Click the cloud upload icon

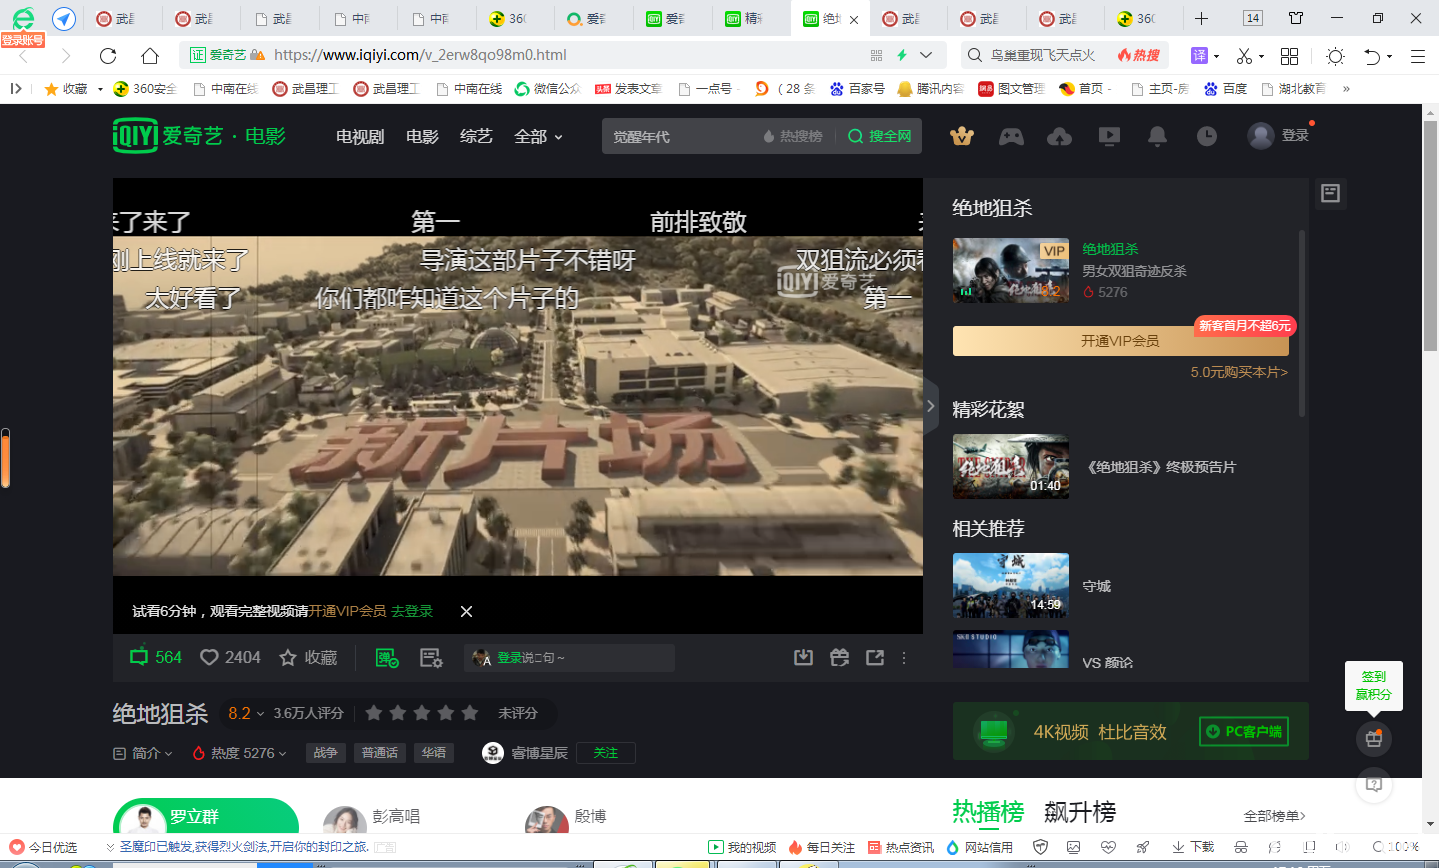pyautogui.click(x=1059, y=136)
